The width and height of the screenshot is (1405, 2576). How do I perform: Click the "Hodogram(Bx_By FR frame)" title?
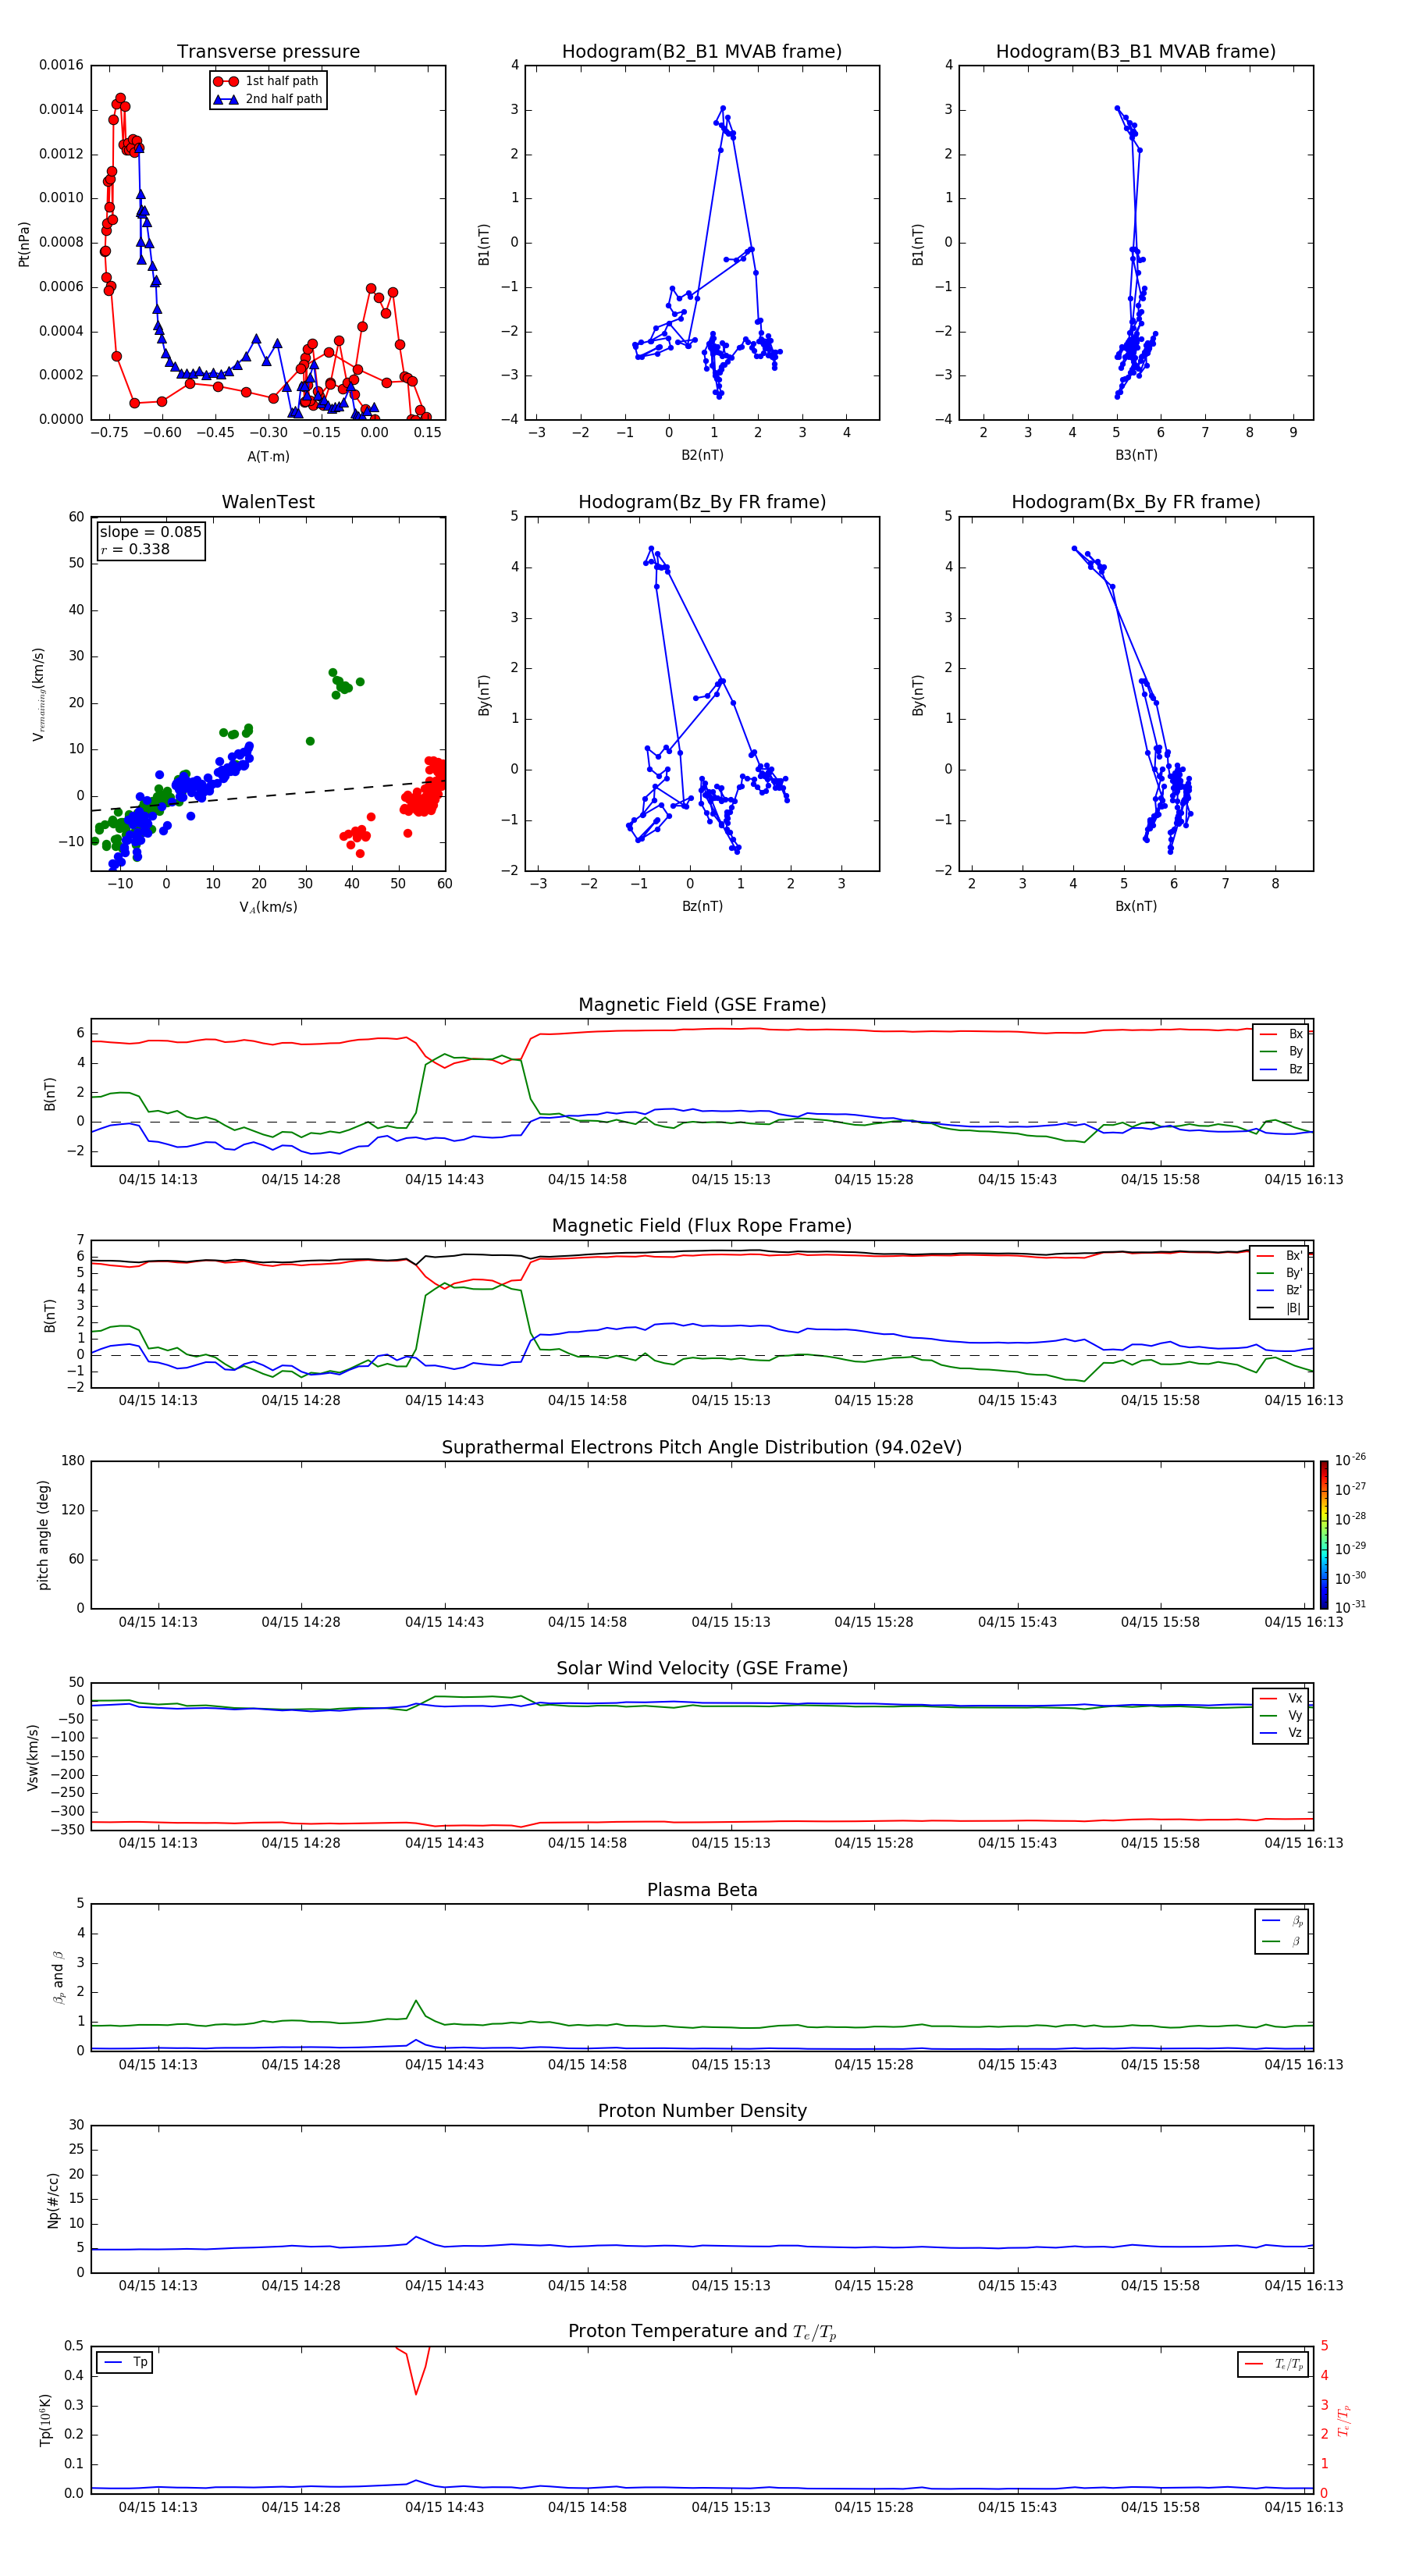[1136, 502]
